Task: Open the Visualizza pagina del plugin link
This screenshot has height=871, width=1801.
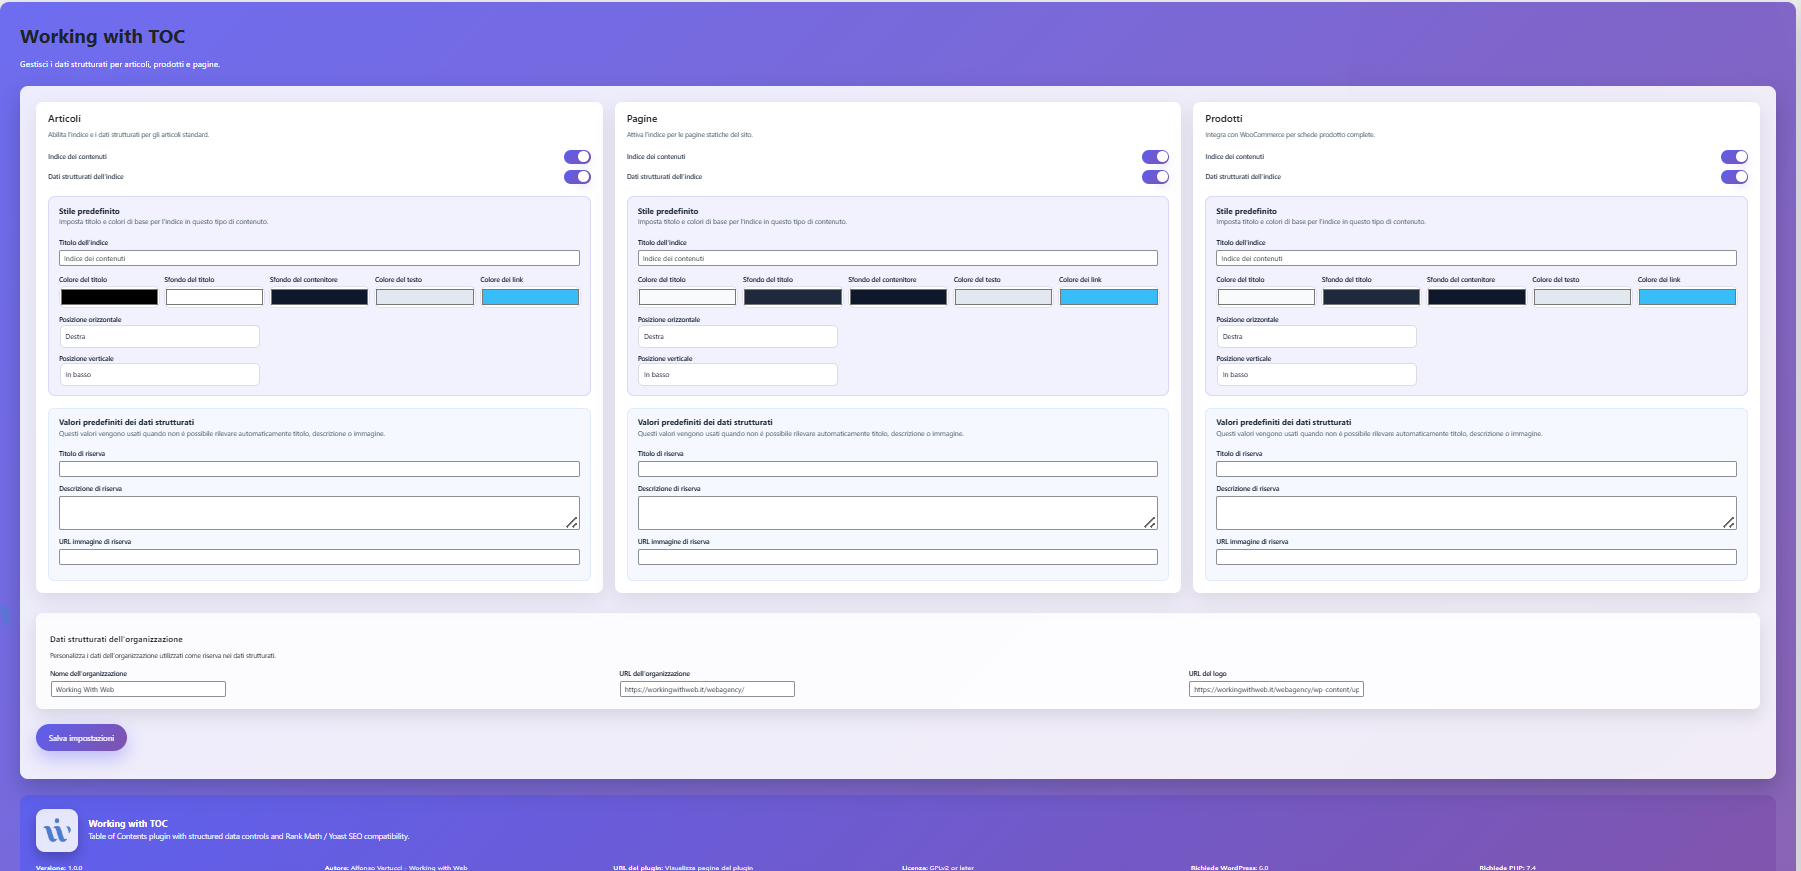Action: [709, 867]
